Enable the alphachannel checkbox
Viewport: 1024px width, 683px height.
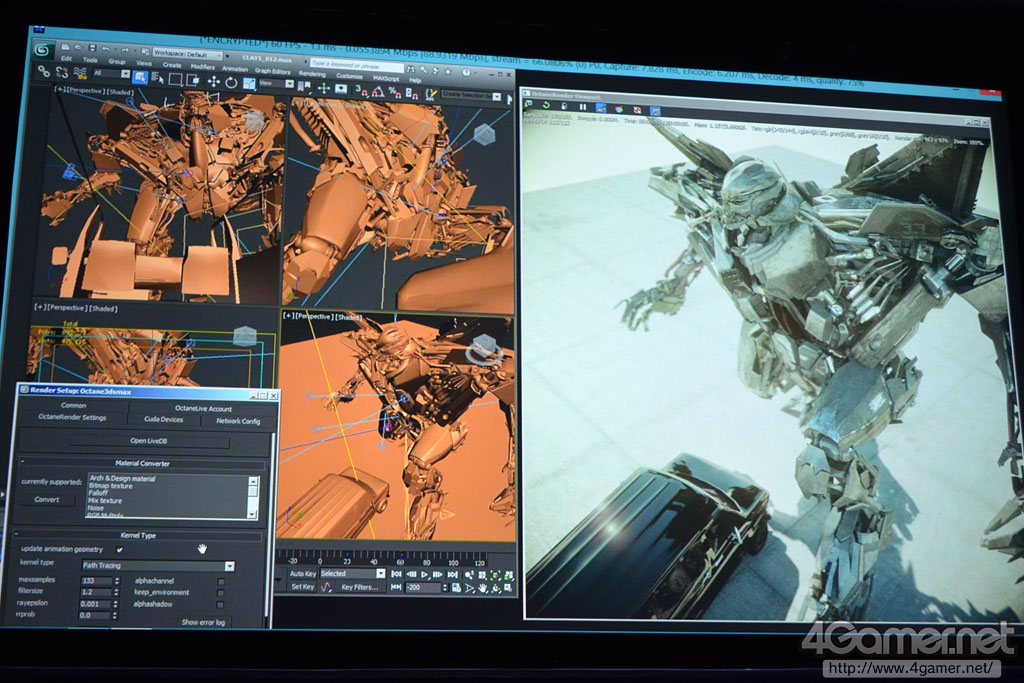click(x=221, y=580)
